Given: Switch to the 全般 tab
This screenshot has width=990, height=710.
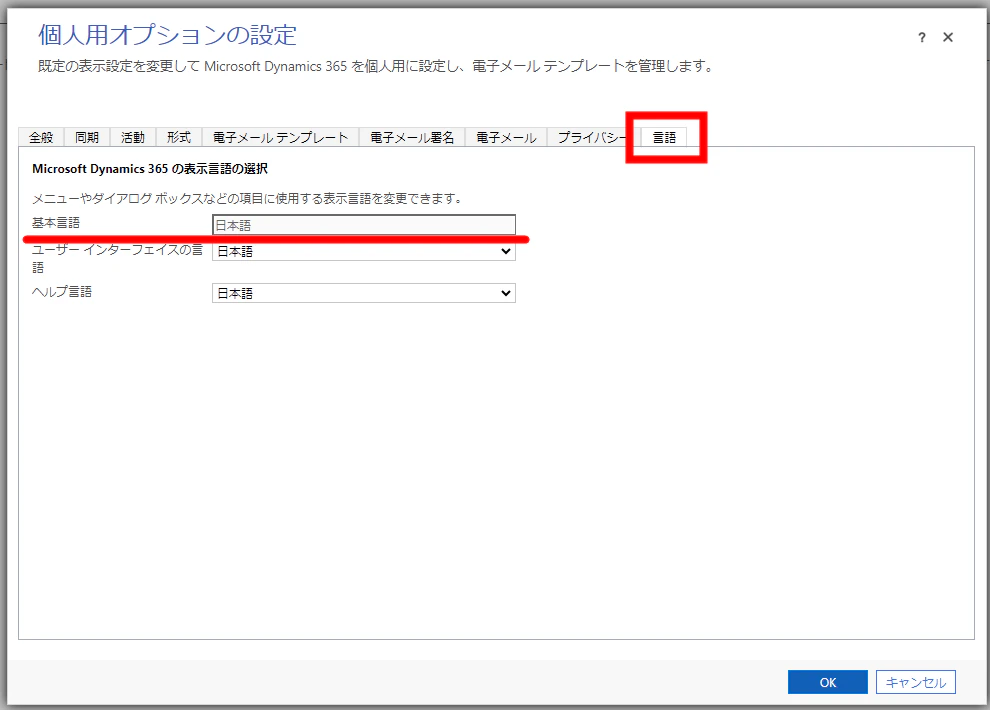Looking at the screenshot, I should (x=41, y=137).
